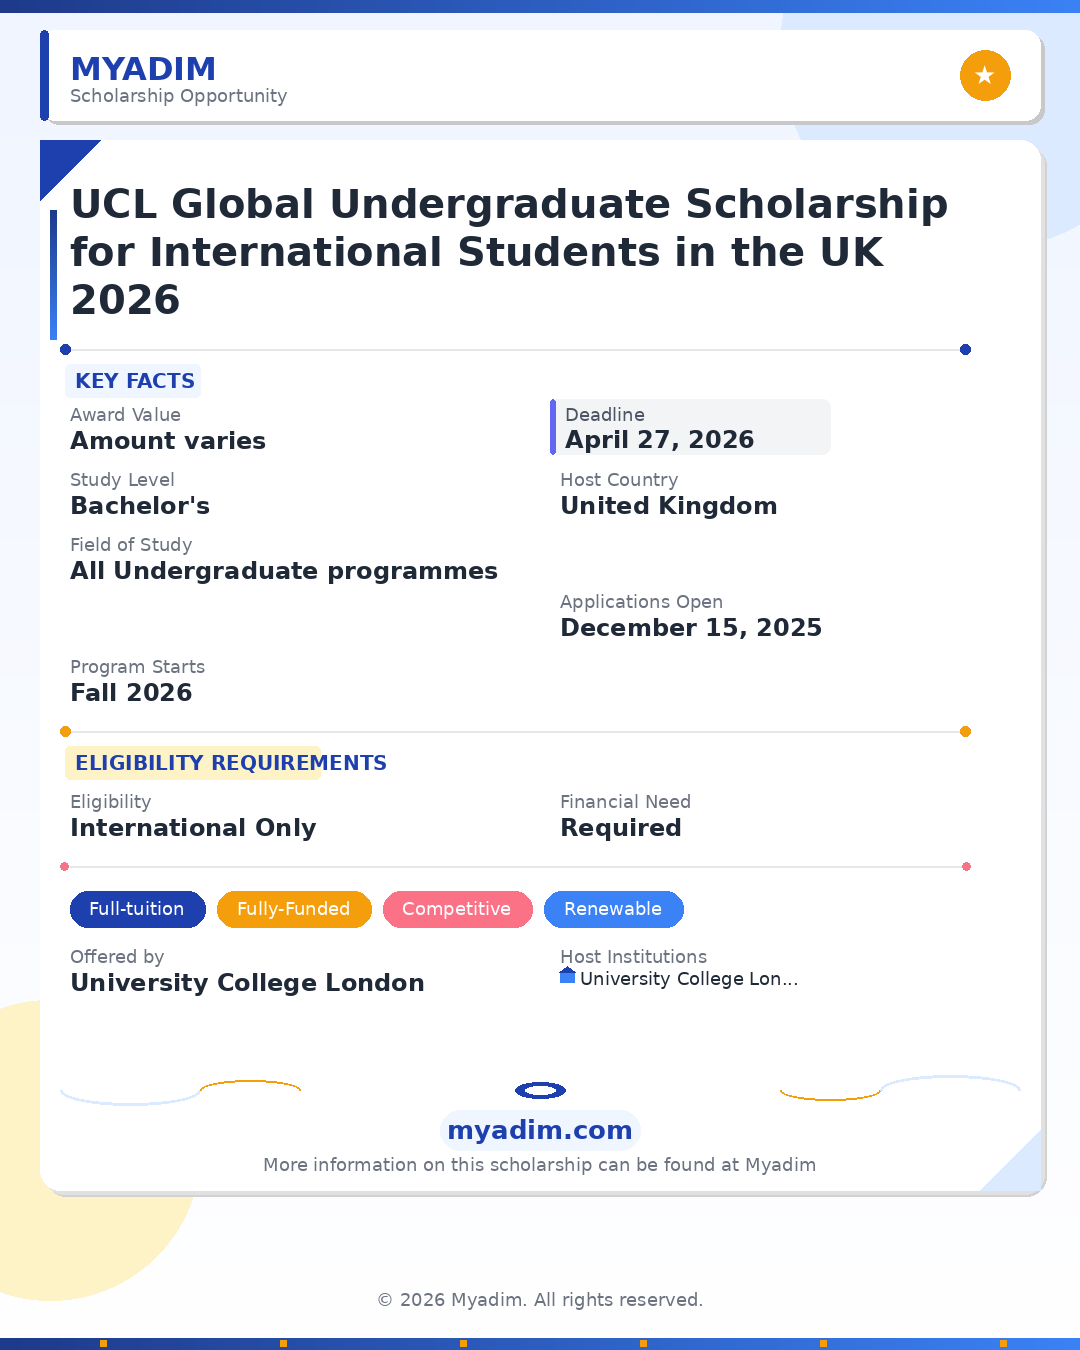This screenshot has width=1080, height=1350.
Task: Click the Renewable tag pill
Action: pyautogui.click(x=613, y=909)
